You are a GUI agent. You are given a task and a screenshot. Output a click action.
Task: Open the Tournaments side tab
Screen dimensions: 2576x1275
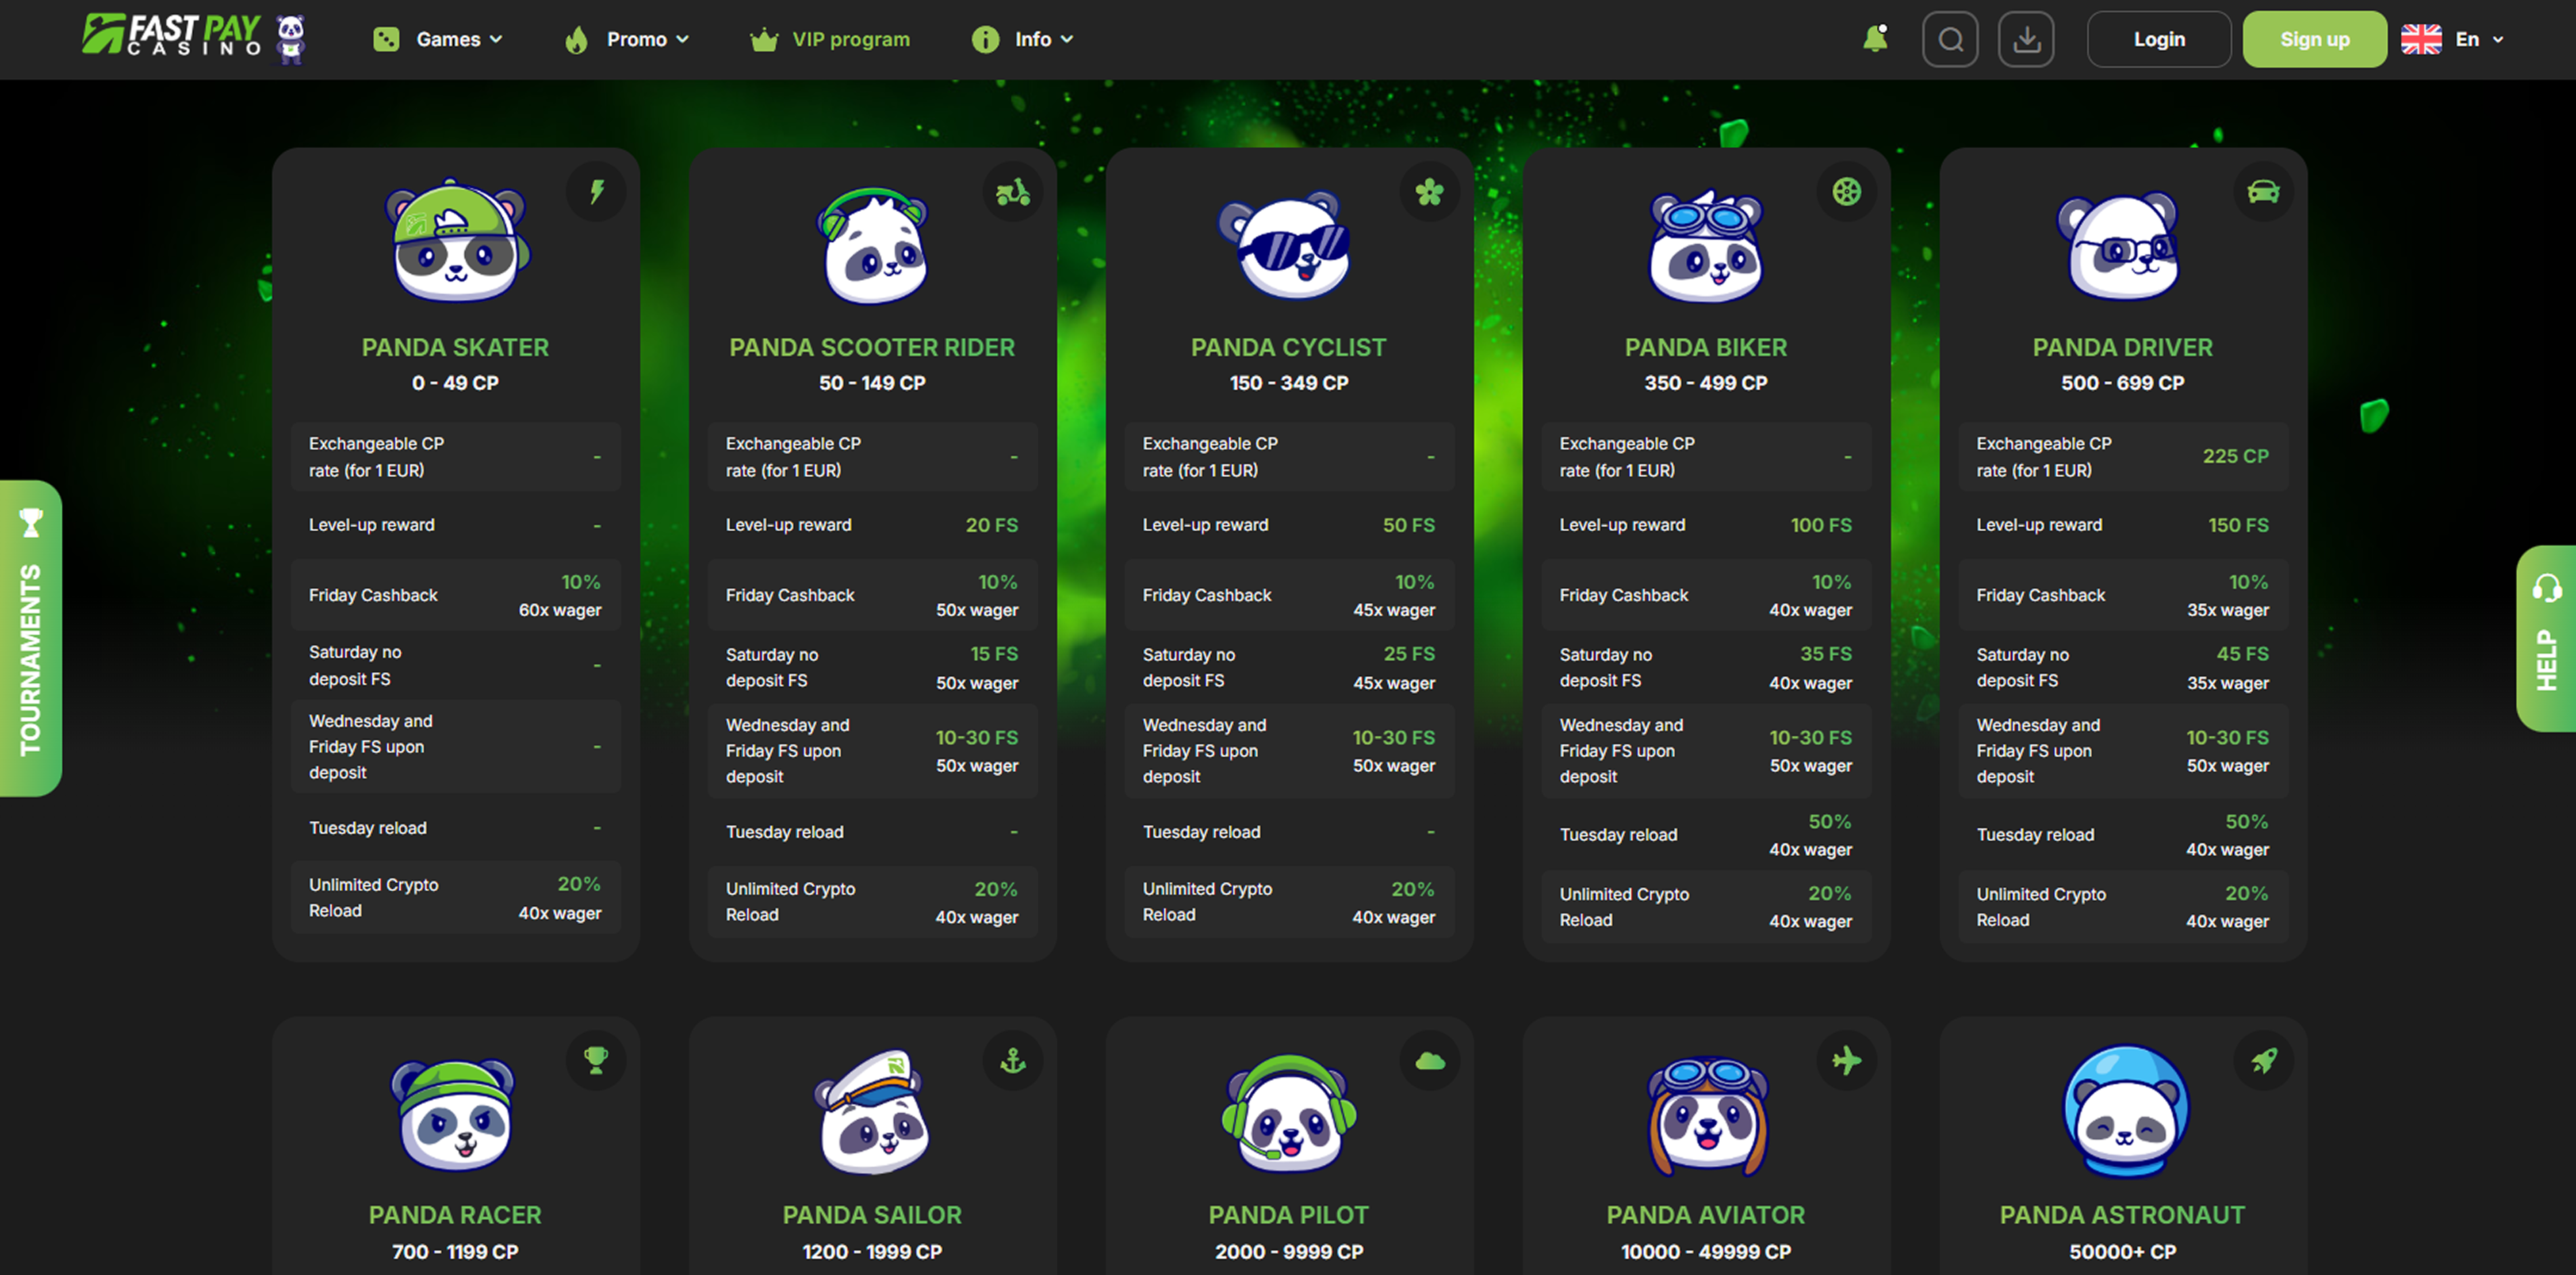(31, 638)
